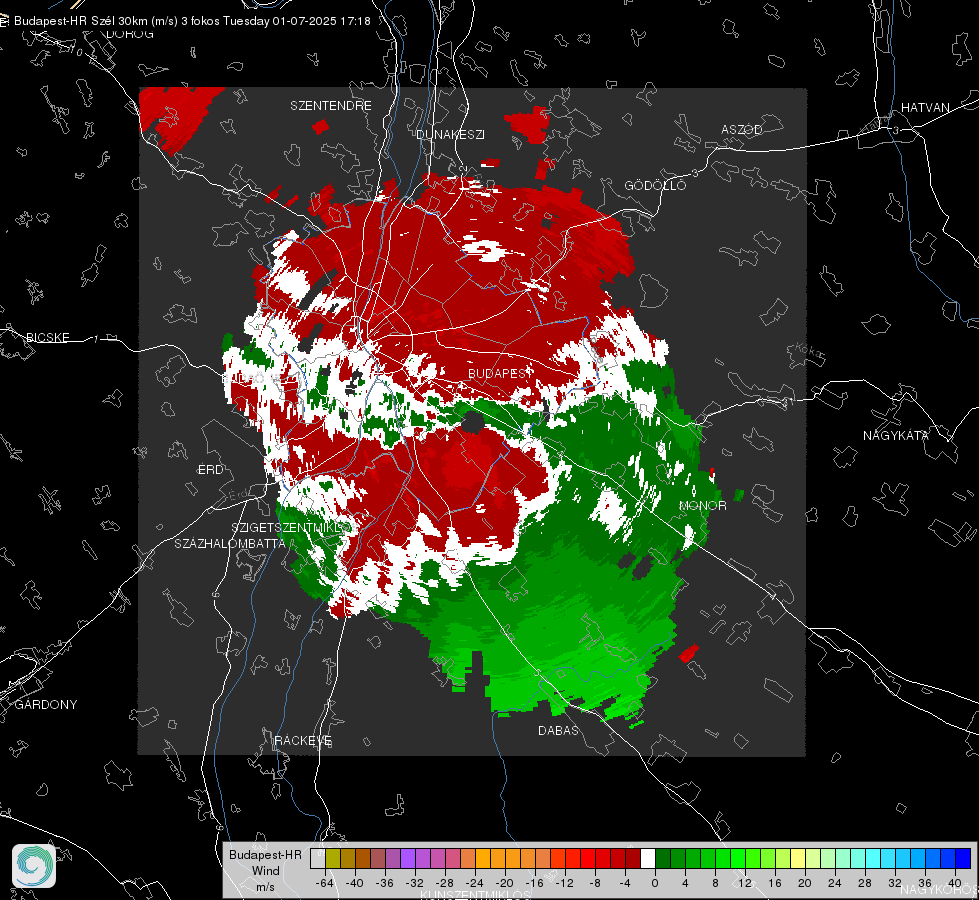Click the DOROG town label
Screen dimensions: 979x900
click(130, 34)
